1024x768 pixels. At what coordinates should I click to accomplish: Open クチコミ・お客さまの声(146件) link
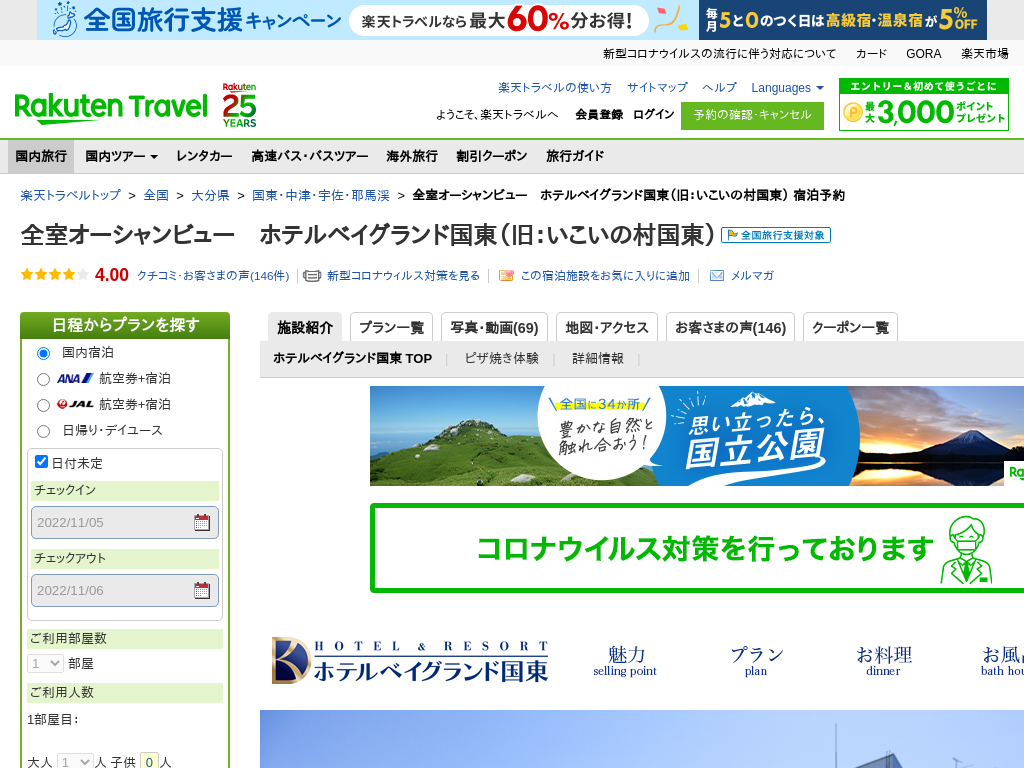click(213, 276)
